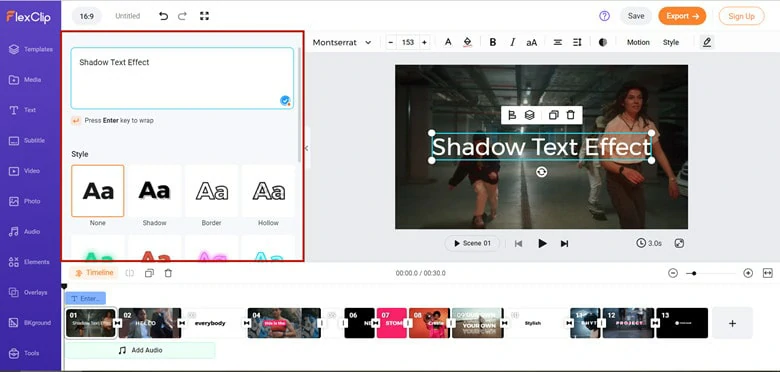The height and width of the screenshot is (372, 780).
Task: Delete the selected text with trash icon
Action: pos(571,115)
